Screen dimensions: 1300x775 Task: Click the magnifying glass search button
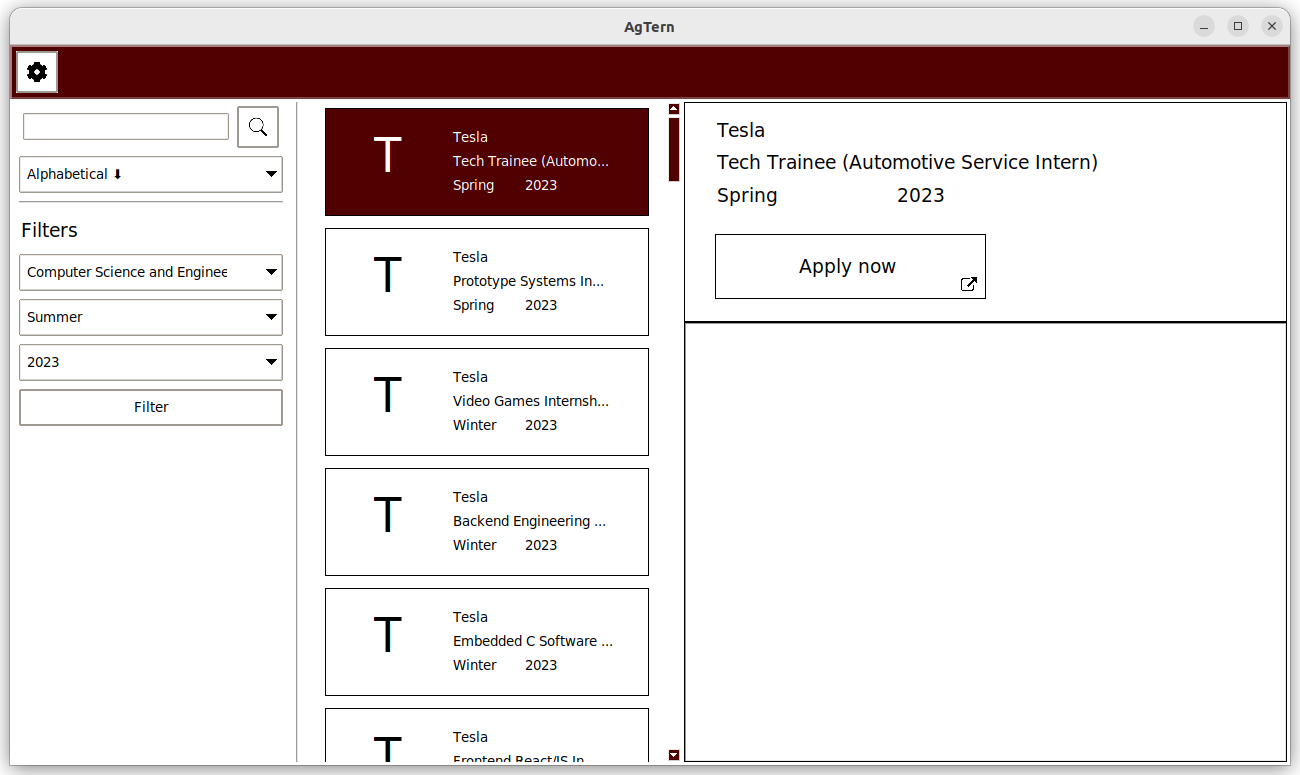point(258,127)
